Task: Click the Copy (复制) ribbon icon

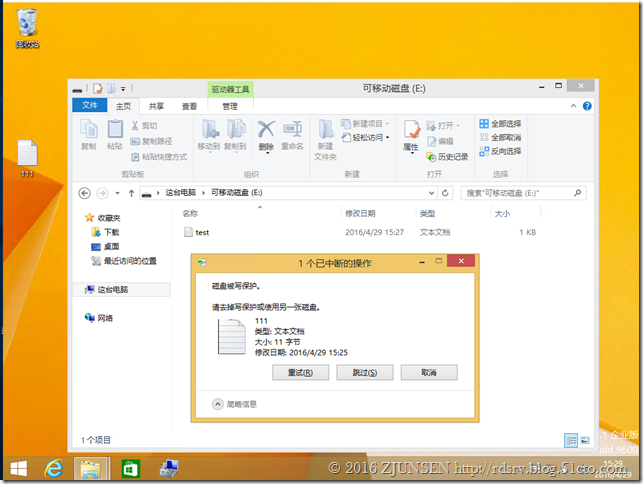Action: pos(89,135)
